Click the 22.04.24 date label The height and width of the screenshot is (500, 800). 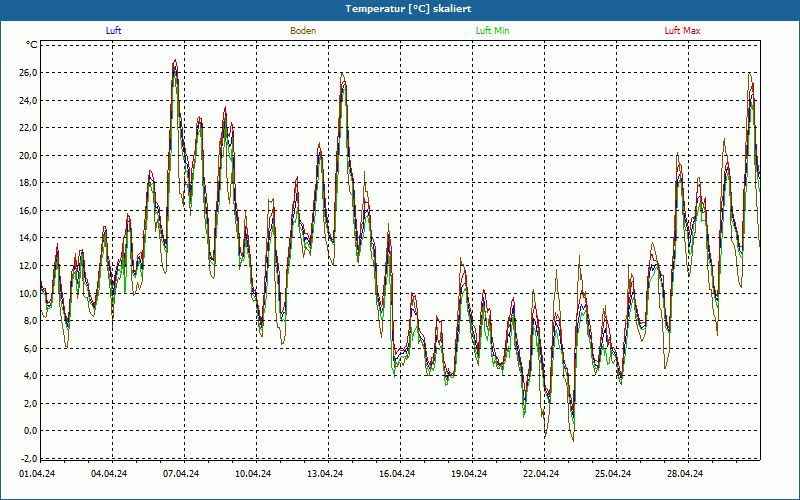541,474
